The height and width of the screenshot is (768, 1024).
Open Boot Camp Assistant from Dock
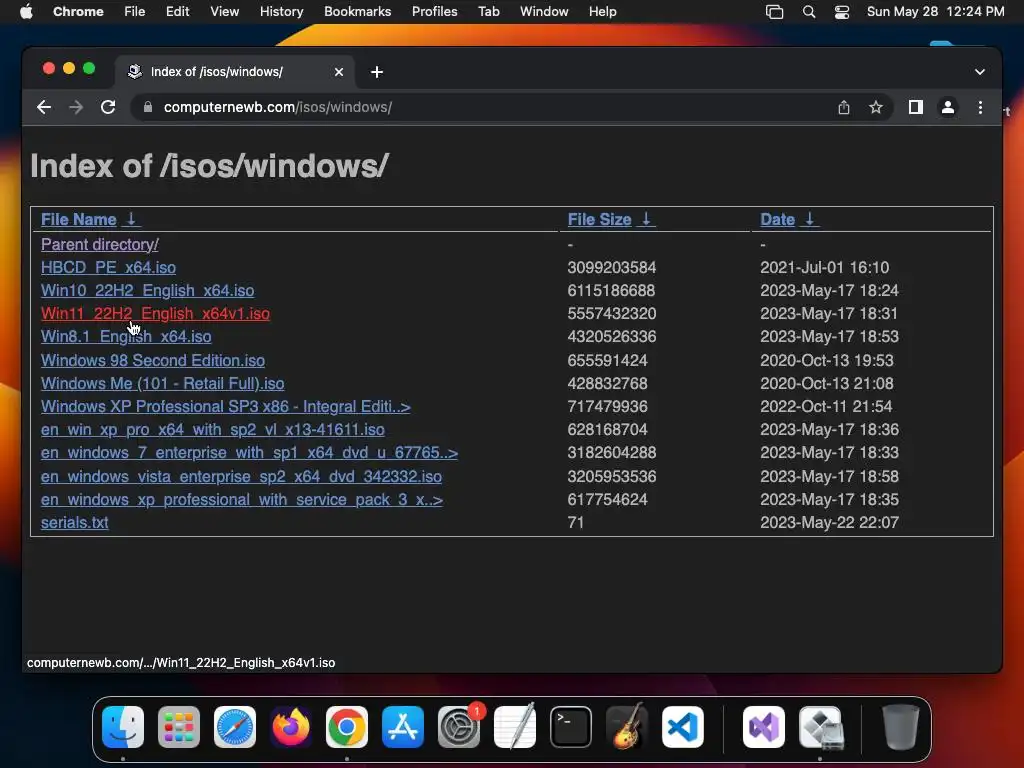point(821,727)
